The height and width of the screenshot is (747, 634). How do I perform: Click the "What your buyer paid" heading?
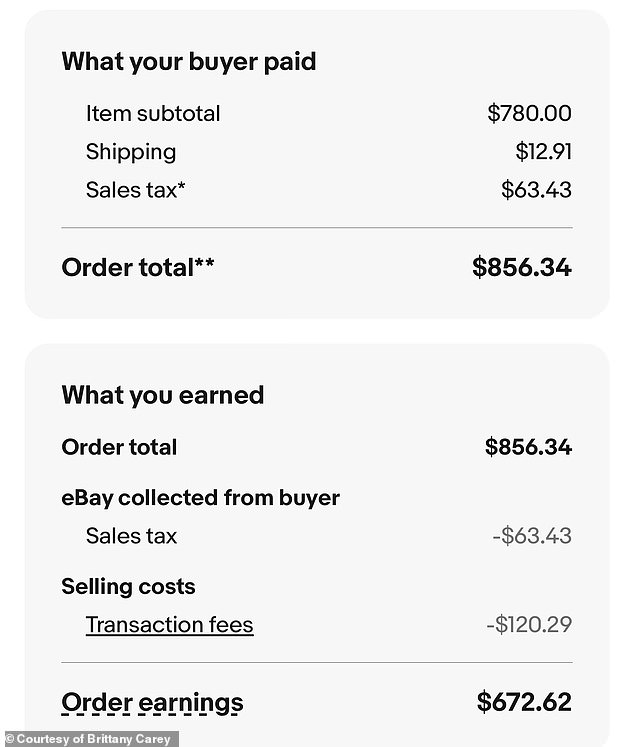click(188, 61)
